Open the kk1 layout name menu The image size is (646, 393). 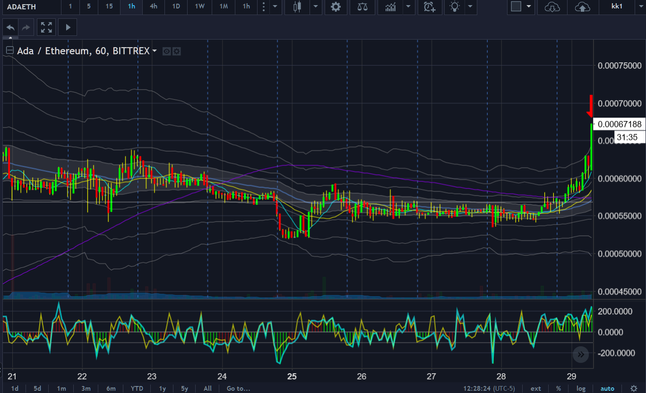(617, 6)
